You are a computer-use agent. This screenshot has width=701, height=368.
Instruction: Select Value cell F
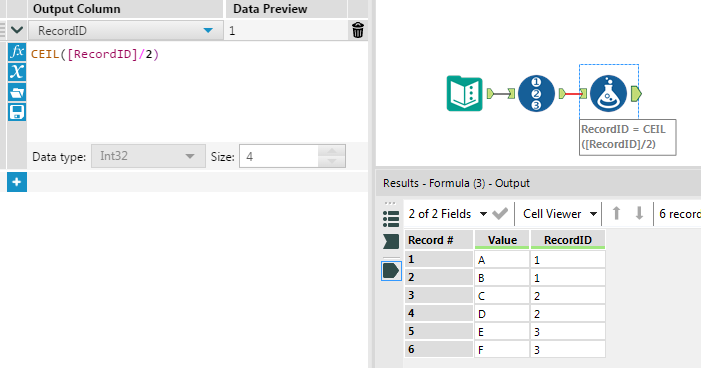[x=502, y=349]
